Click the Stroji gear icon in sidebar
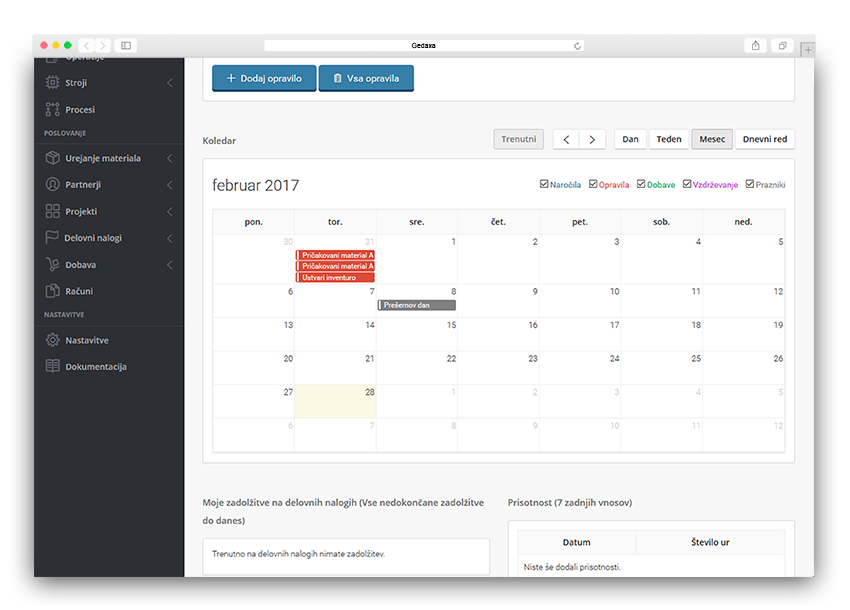 [x=53, y=83]
